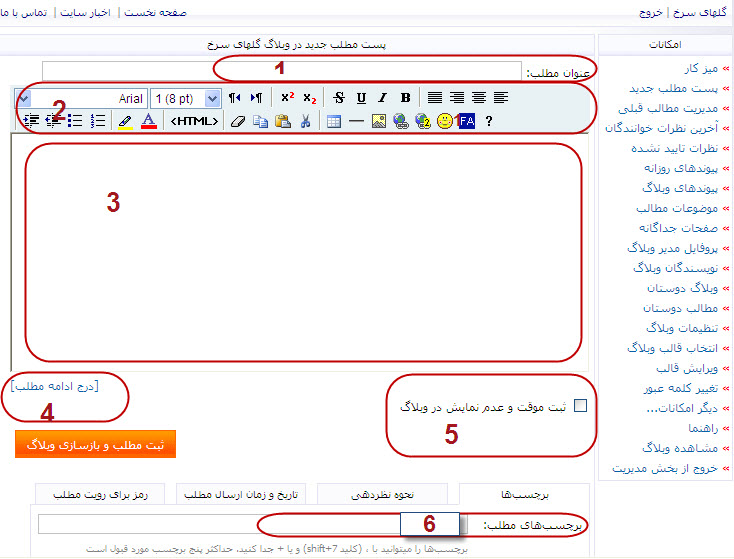Click into the post tags input field
This screenshot has width=734, height=559.
click(253, 524)
